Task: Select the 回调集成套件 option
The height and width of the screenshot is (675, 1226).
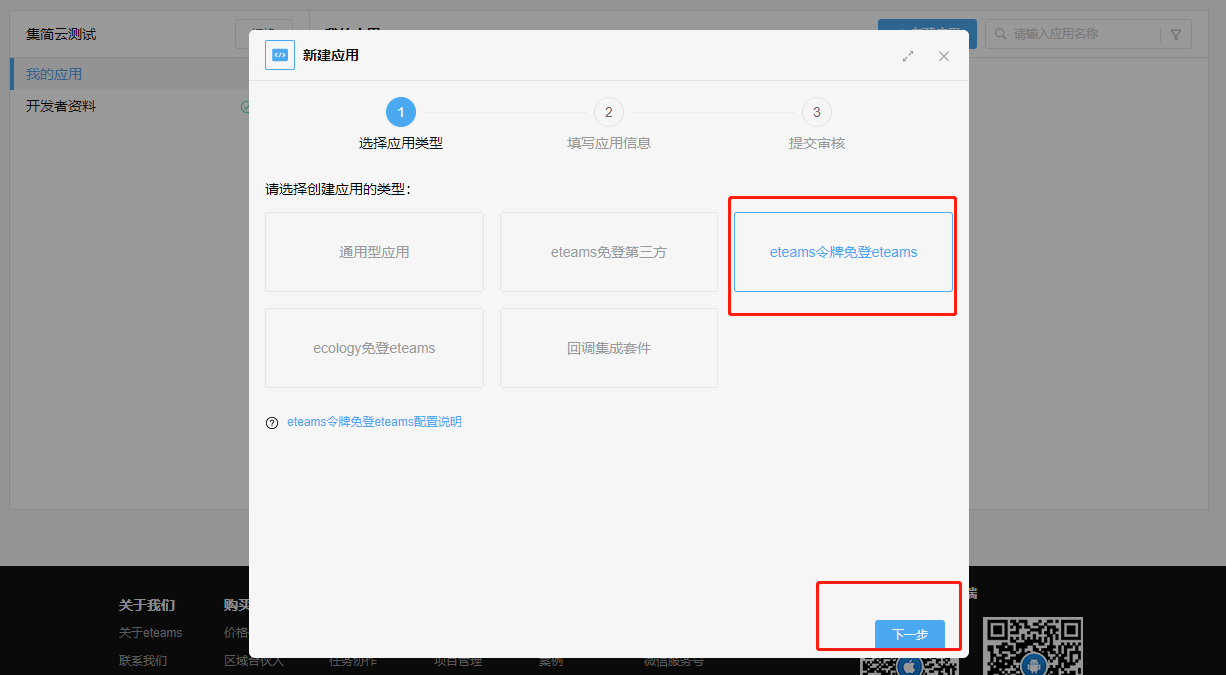Action: 608,348
